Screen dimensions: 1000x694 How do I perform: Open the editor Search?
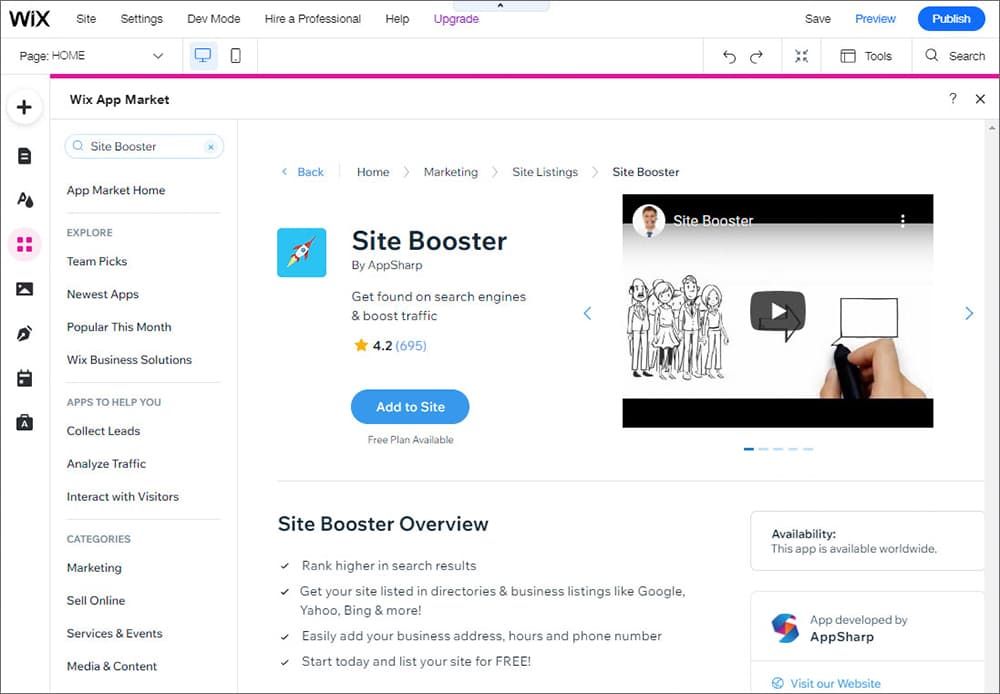point(955,56)
